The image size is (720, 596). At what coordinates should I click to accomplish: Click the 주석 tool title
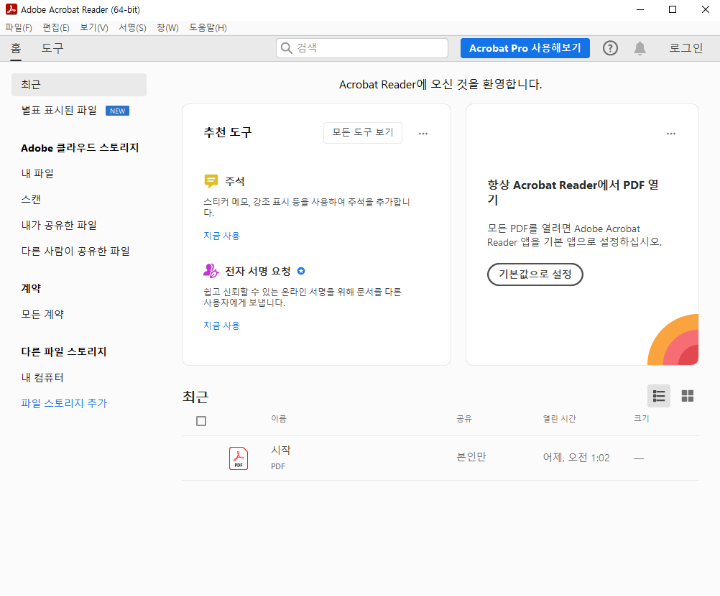tap(235, 181)
